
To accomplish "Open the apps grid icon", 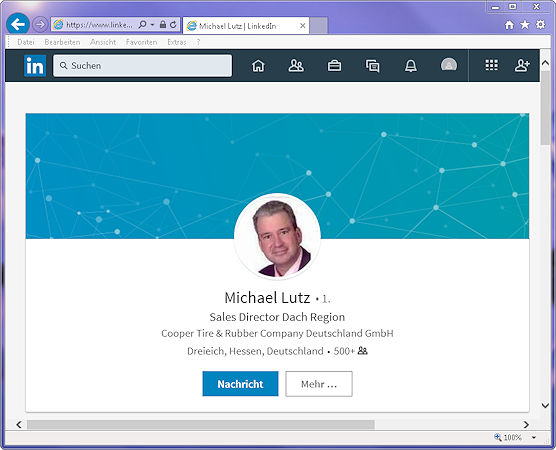I will click(x=491, y=65).
